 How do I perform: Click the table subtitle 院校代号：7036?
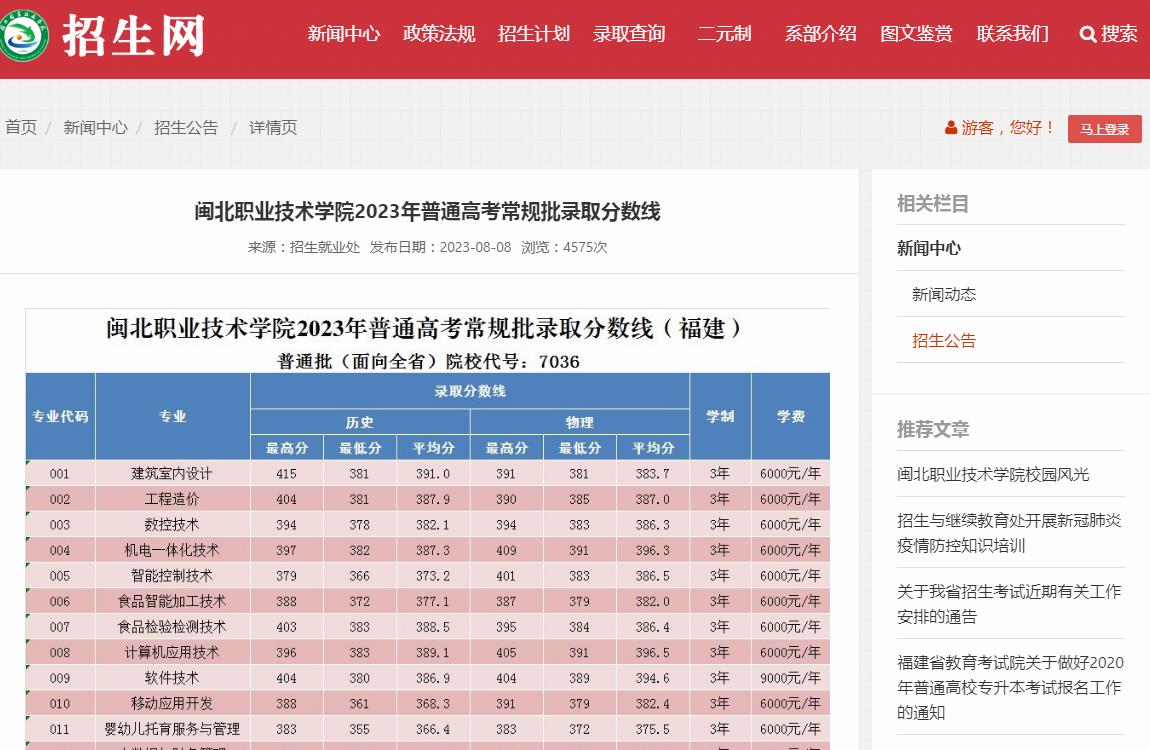pyautogui.click(x=513, y=361)
